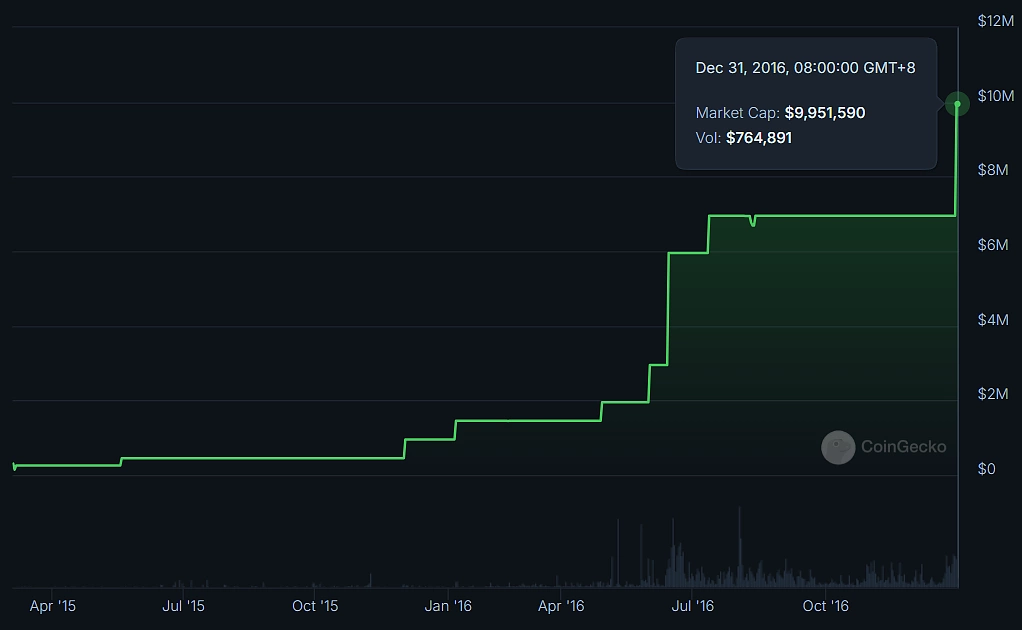Click the $10M y-axis label
Viewport: 1022px width, 630px height.
click(x=996, y=96)
